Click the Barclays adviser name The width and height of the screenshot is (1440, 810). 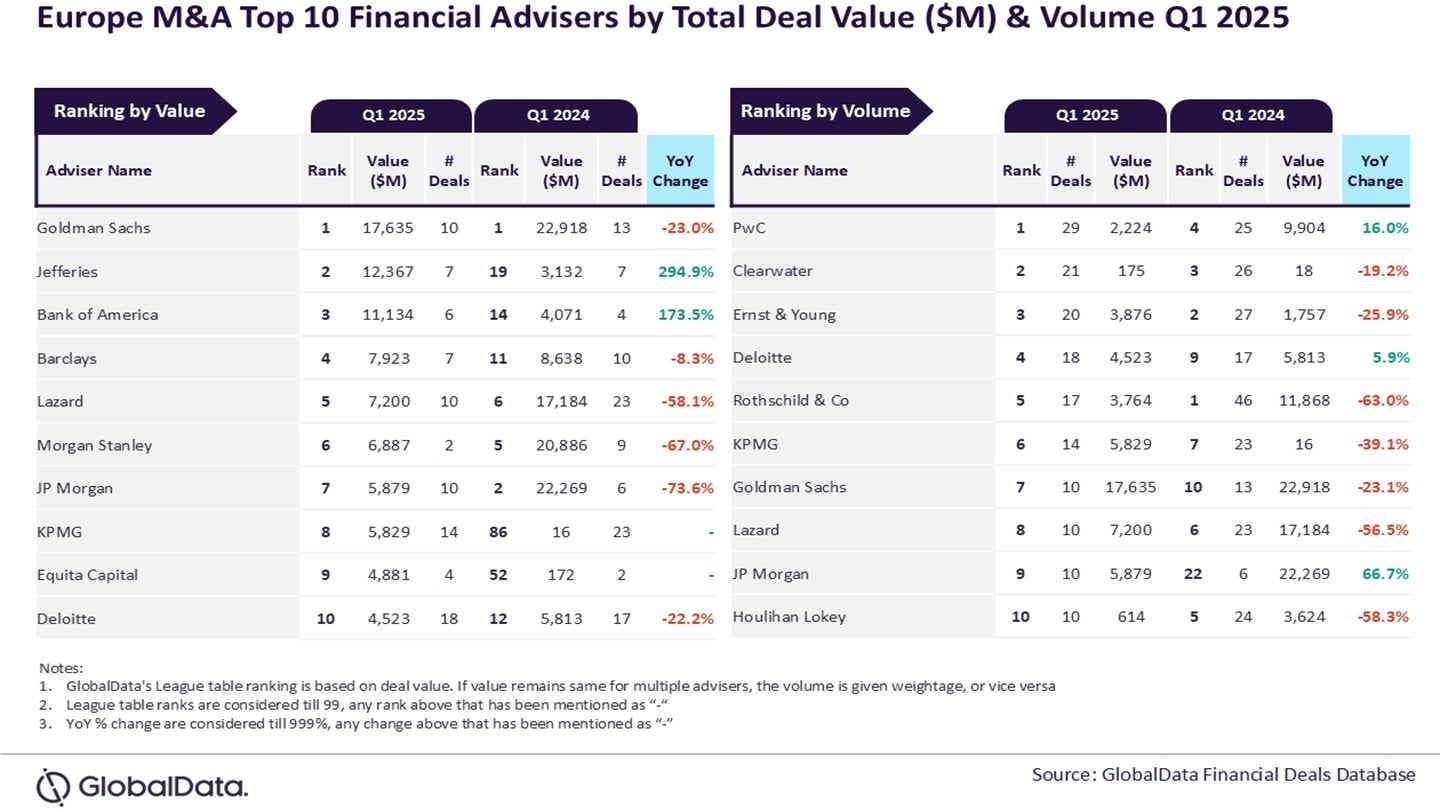(66, 358)
